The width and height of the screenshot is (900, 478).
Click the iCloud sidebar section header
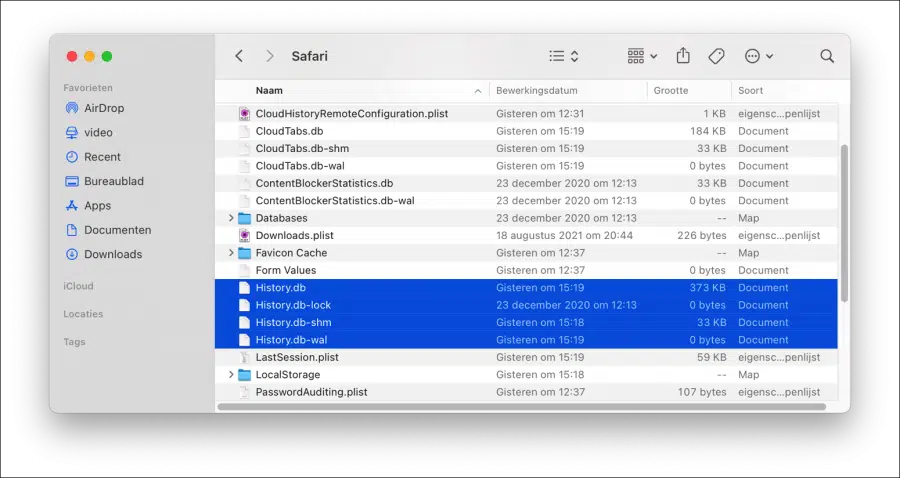point(78,286)
